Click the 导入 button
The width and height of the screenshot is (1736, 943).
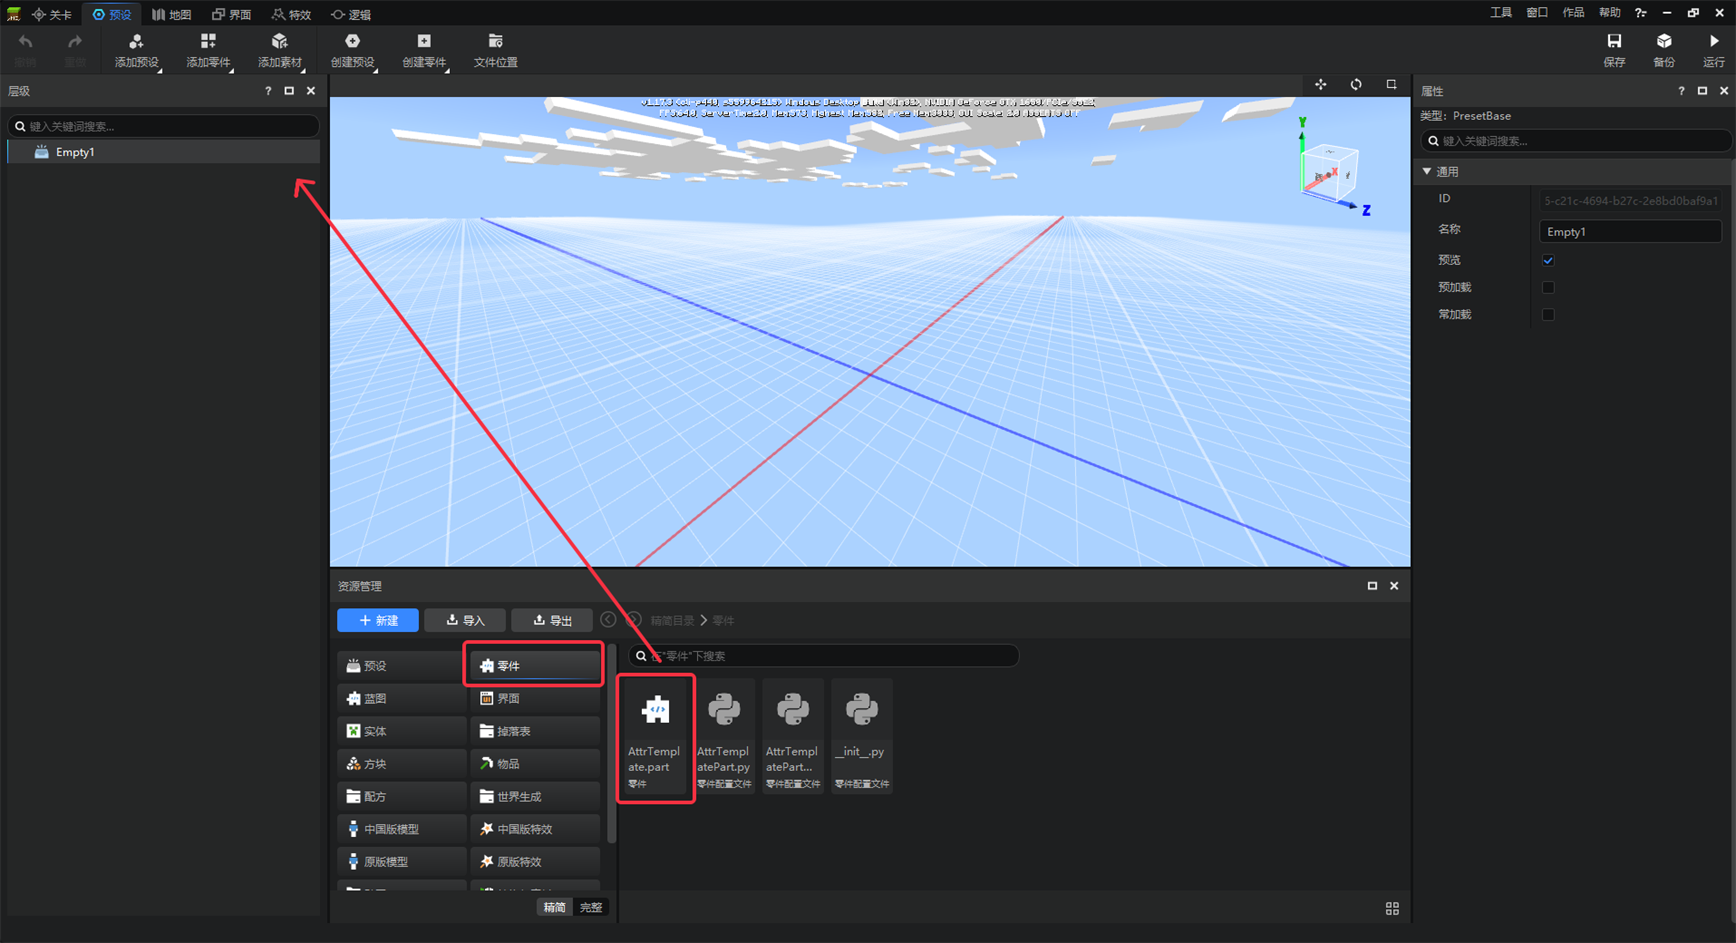pyautogui.click(x=465, y=620)
